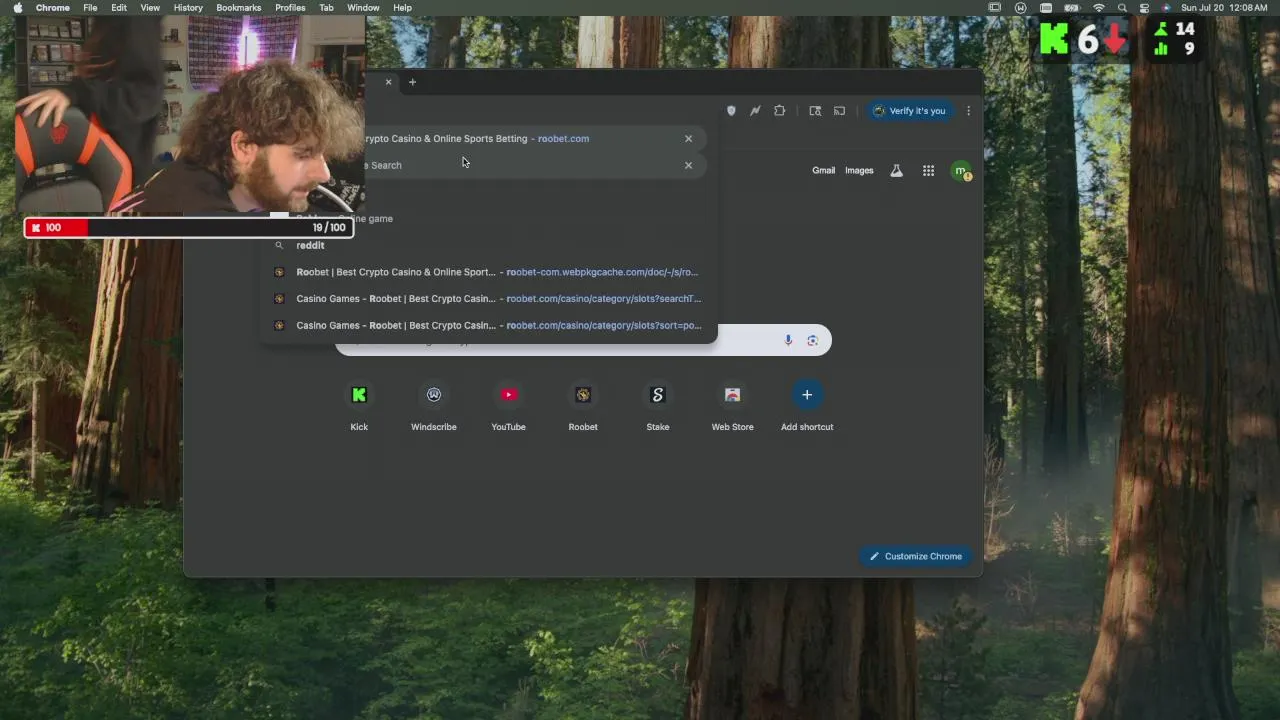This screenshot has width=1280, height=720.
Task: Click the Windscribe menu bar icon
Action: 1020,8
